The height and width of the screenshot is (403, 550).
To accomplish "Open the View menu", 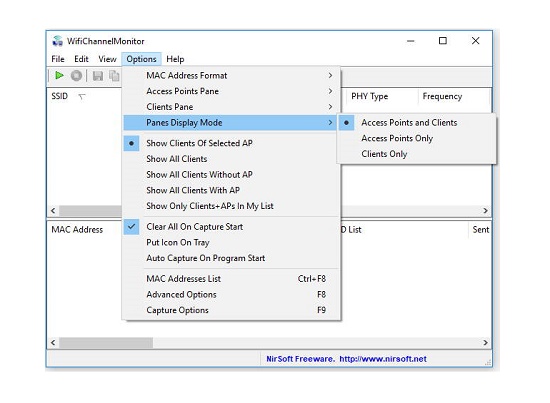I will (x=107, y=59).
